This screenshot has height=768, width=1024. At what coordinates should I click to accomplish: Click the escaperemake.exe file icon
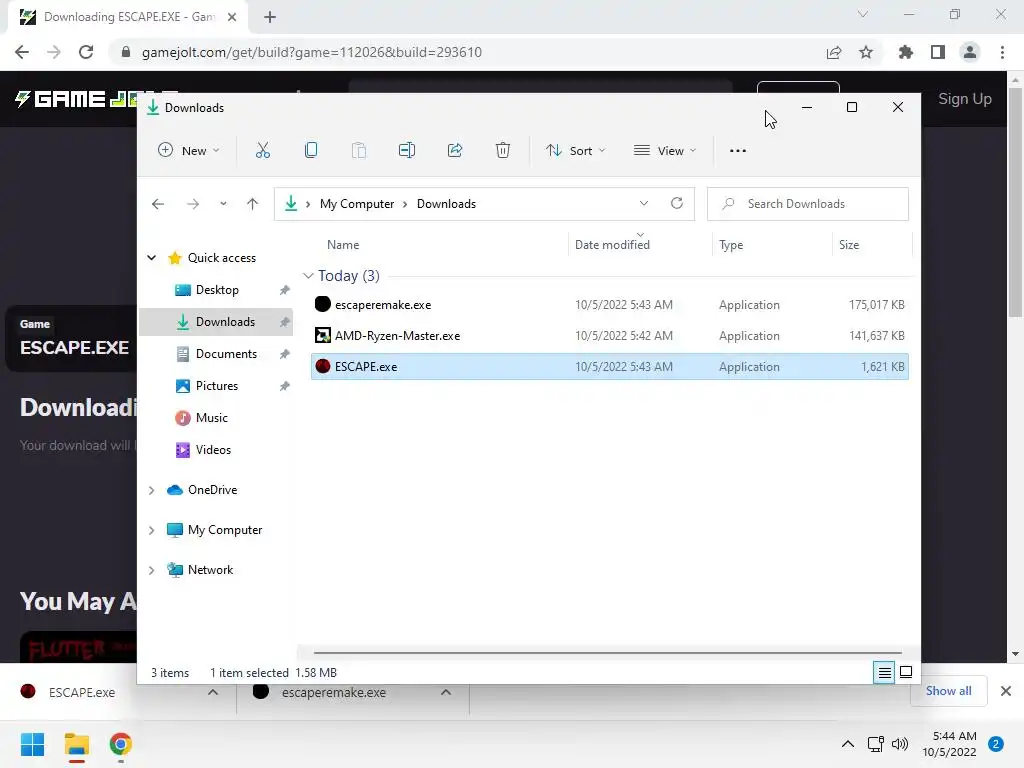pyautogui.click(x=323, y=304)
